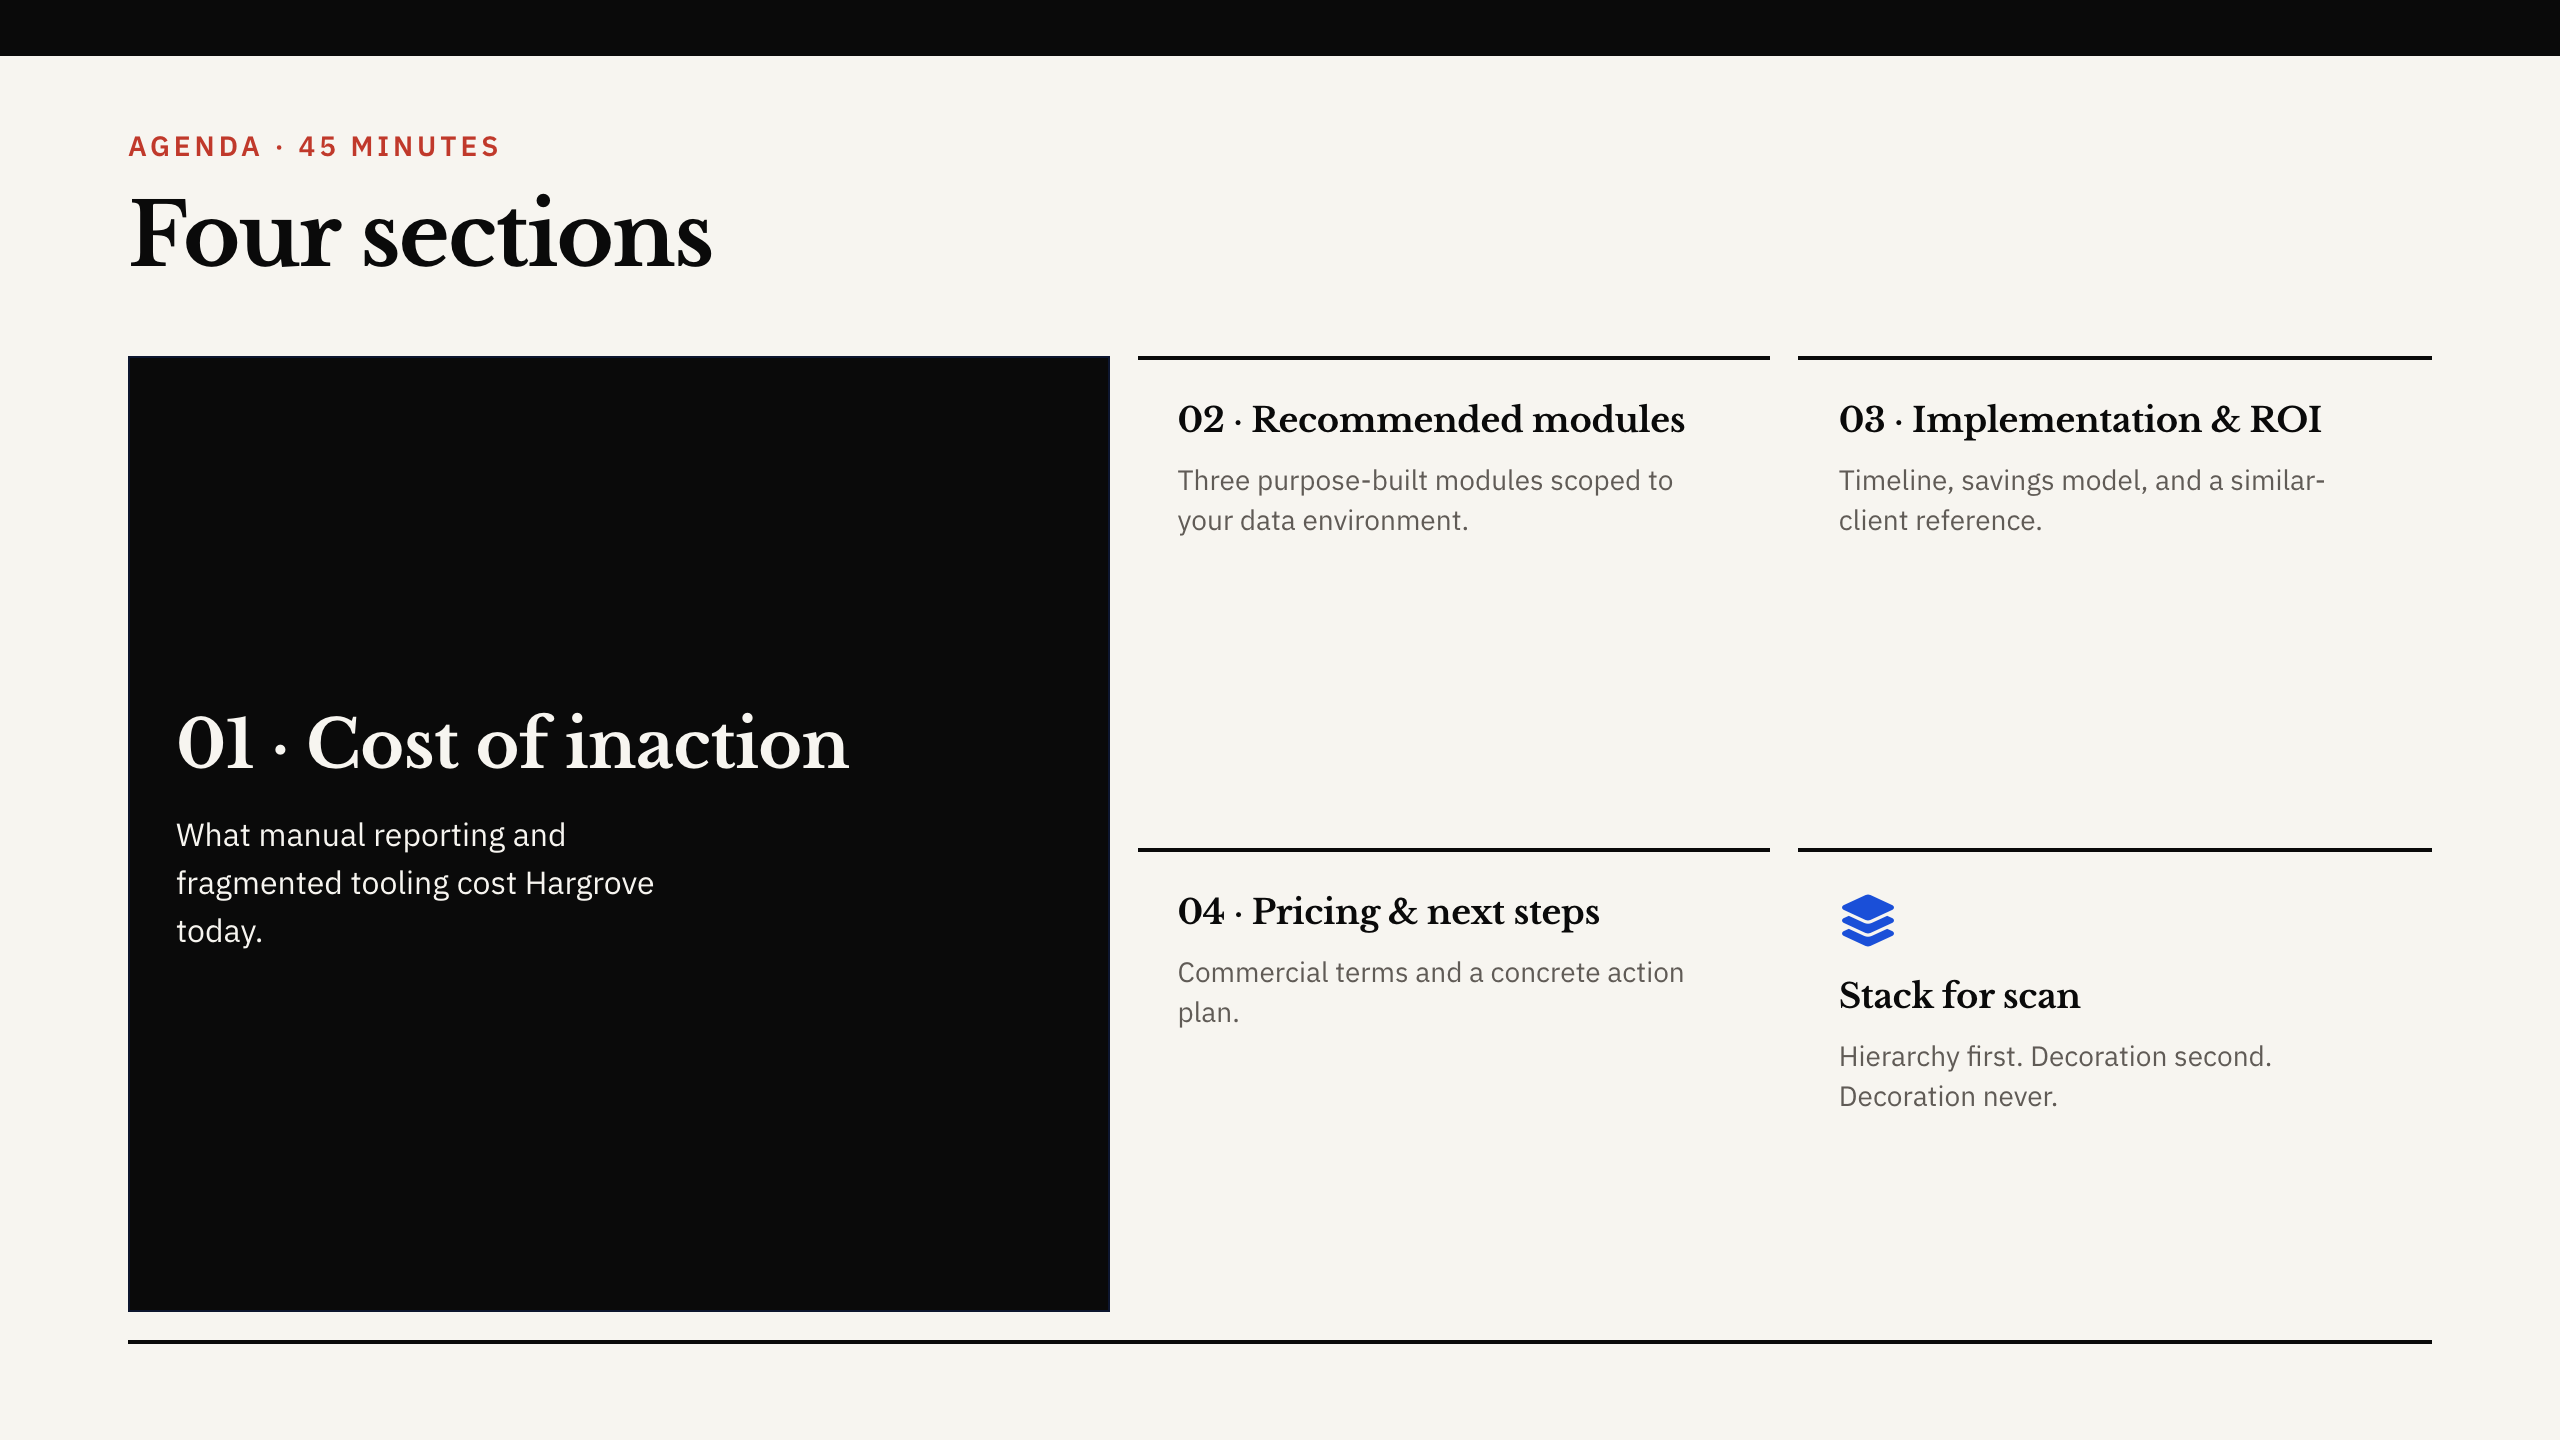Click 'Three purpose-built modules' description text
This screenshot has width=2560, height=1440.
tap(1425, 500)
